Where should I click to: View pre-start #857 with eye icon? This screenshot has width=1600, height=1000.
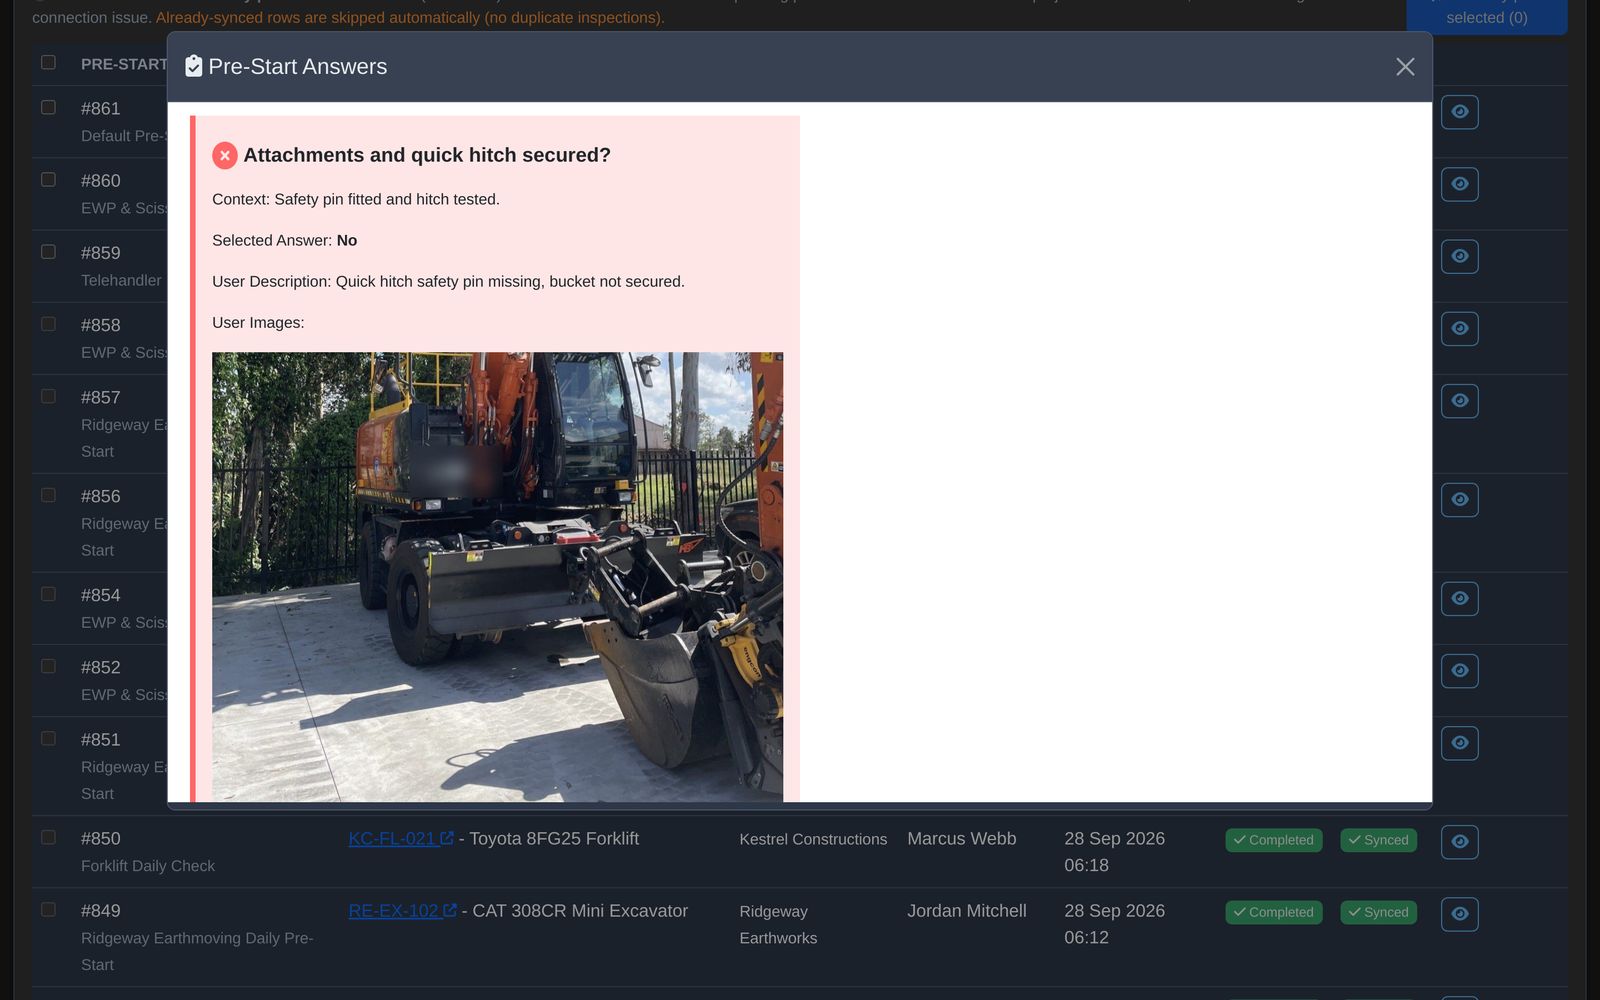(1460, 400)
